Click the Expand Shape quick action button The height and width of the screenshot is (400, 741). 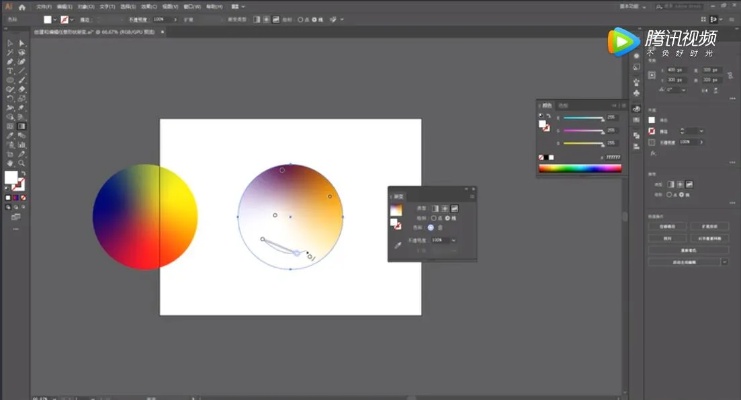[x=709, y=226]
